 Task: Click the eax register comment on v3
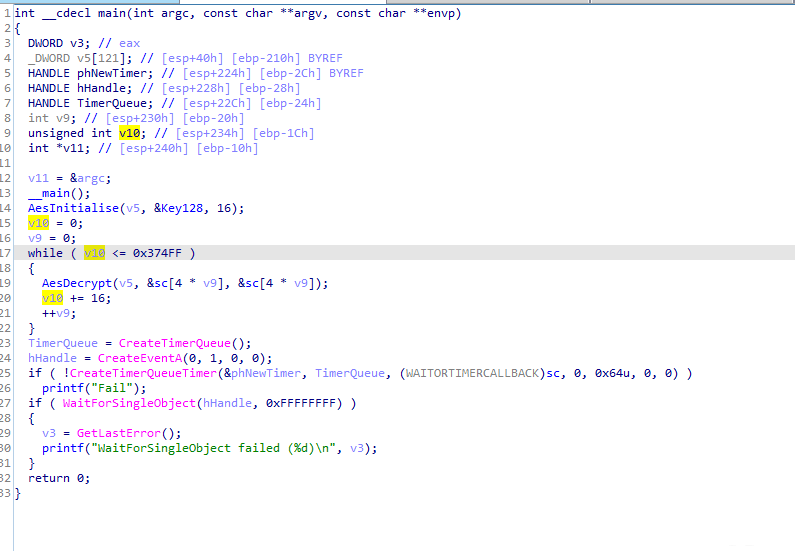click(129, 43)
